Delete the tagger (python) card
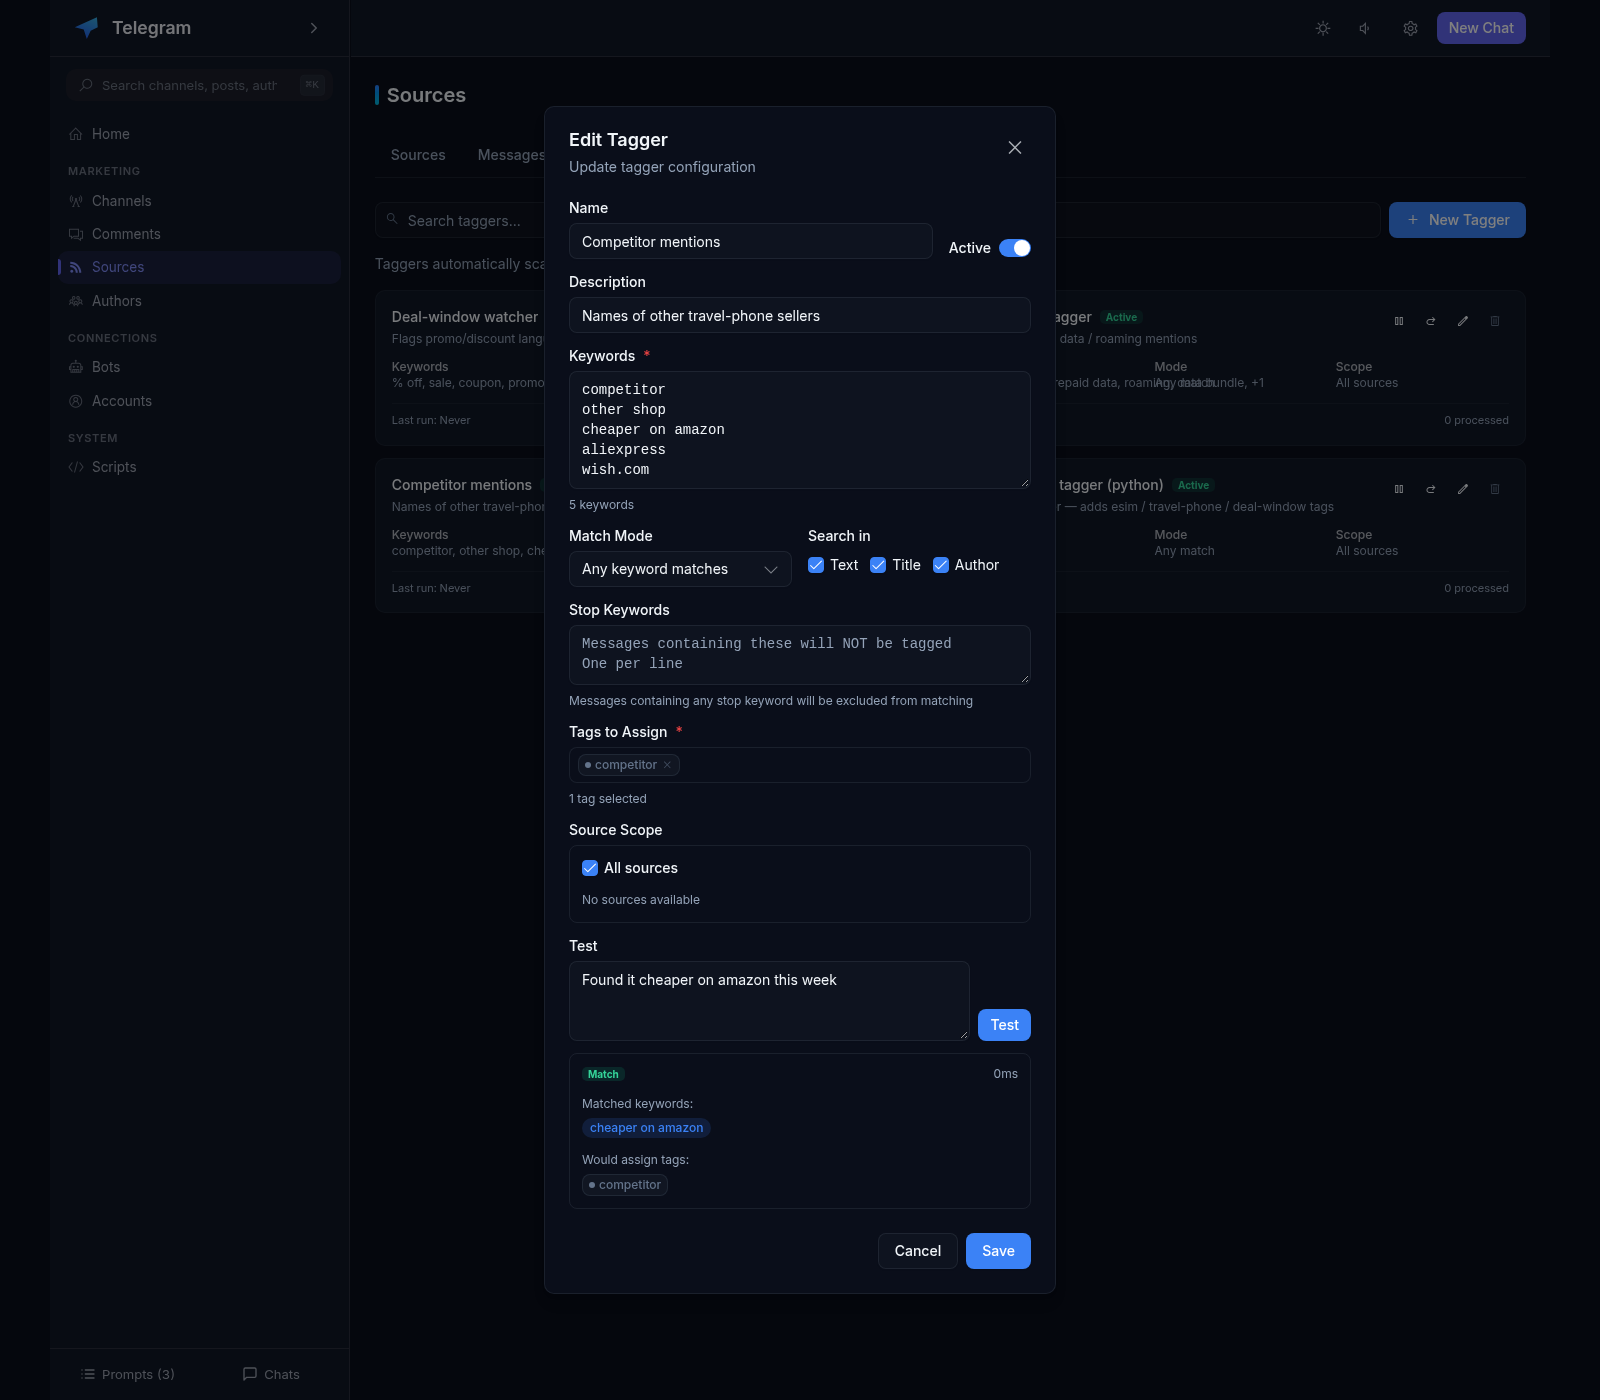 coord(1495,489)
